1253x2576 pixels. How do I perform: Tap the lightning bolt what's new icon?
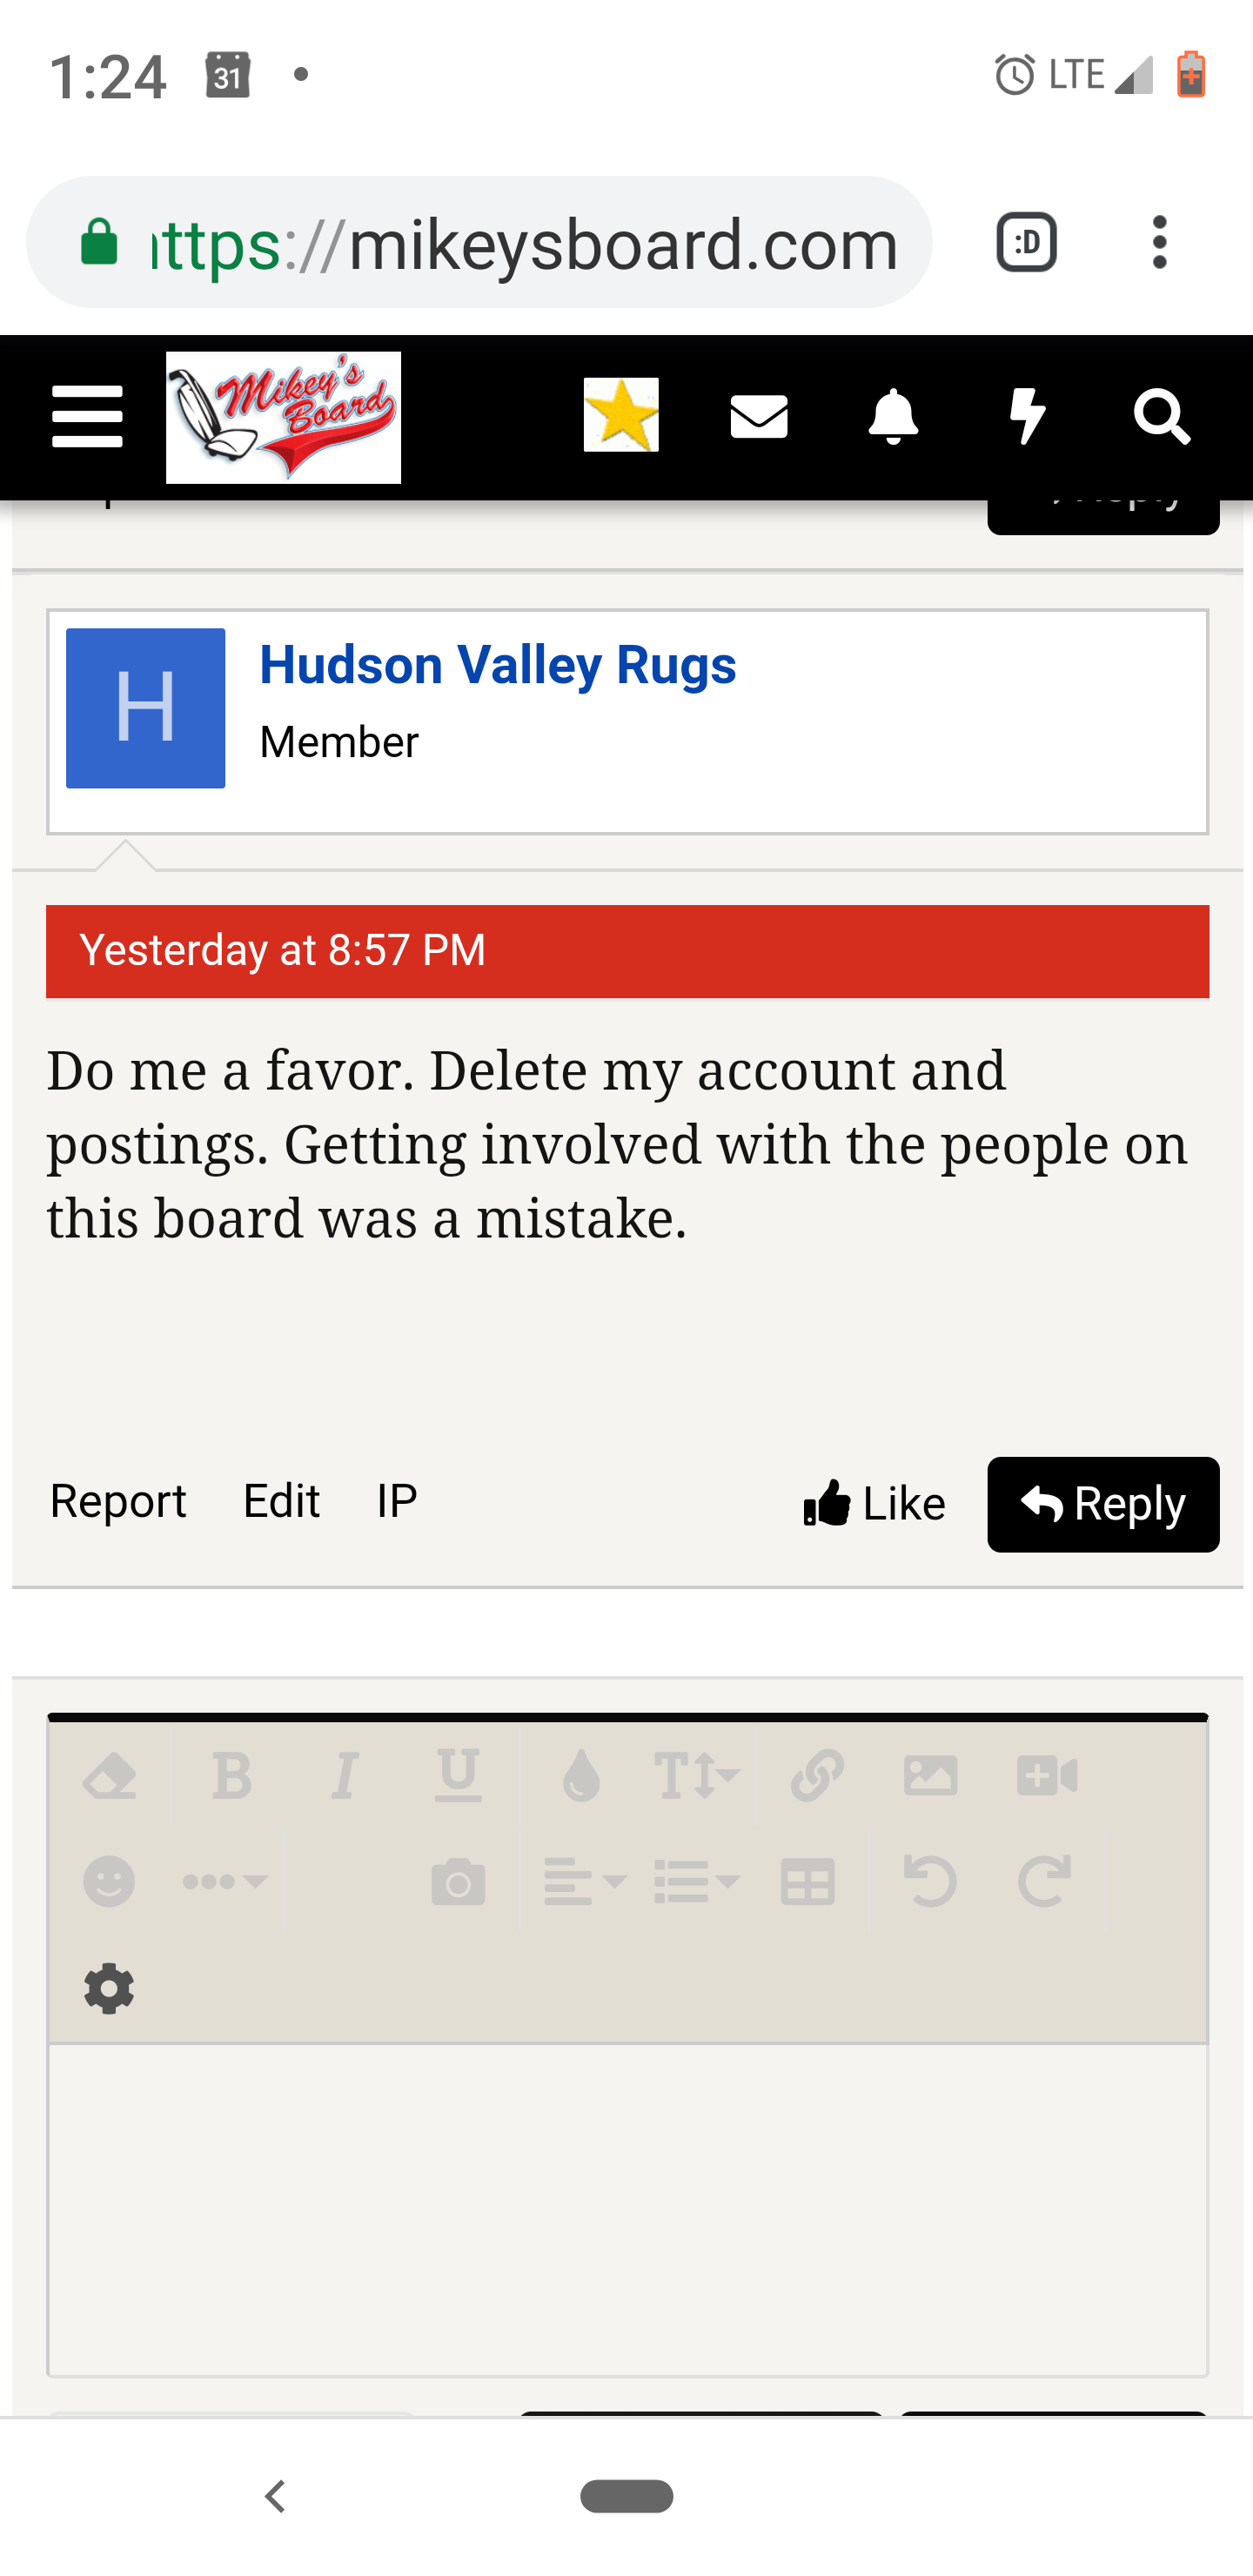tap(1027, 416)
